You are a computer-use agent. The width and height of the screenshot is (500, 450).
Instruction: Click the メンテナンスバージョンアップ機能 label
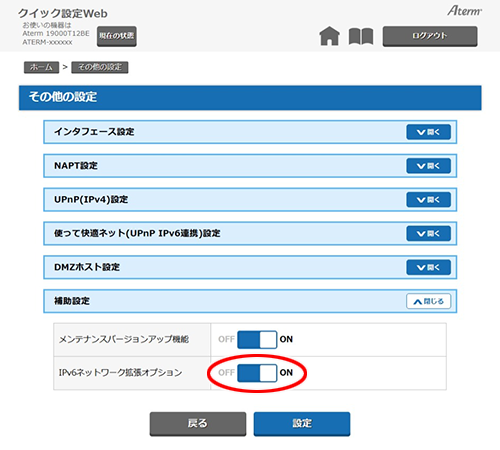(x=124, y=339)
